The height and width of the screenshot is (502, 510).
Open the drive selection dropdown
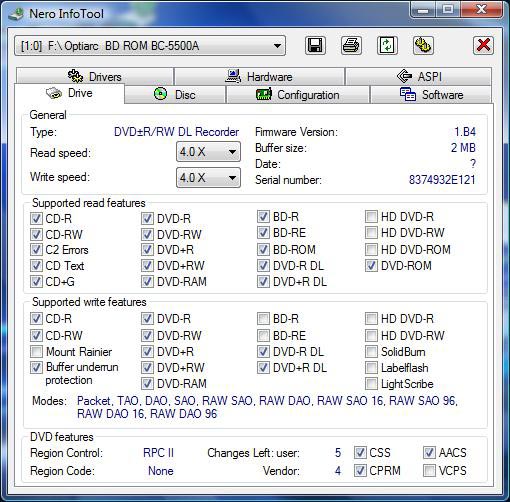pyautogui.click(x=150, y=46)
